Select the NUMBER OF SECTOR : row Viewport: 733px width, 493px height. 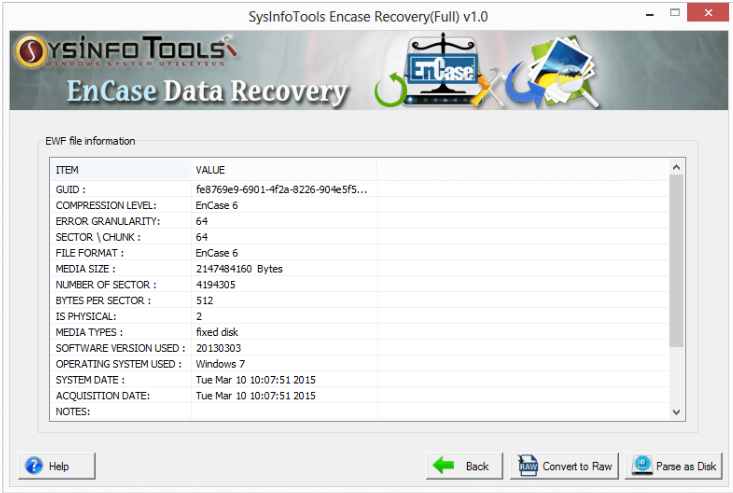tap(359, 285)
